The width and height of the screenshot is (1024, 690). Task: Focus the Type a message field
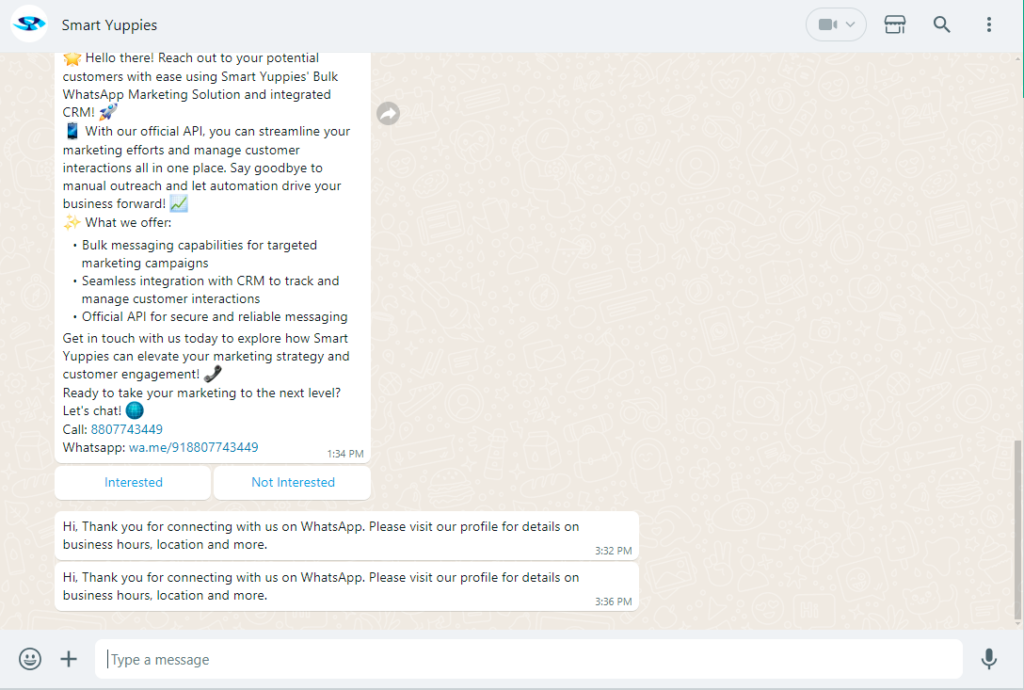click(530, 660)
